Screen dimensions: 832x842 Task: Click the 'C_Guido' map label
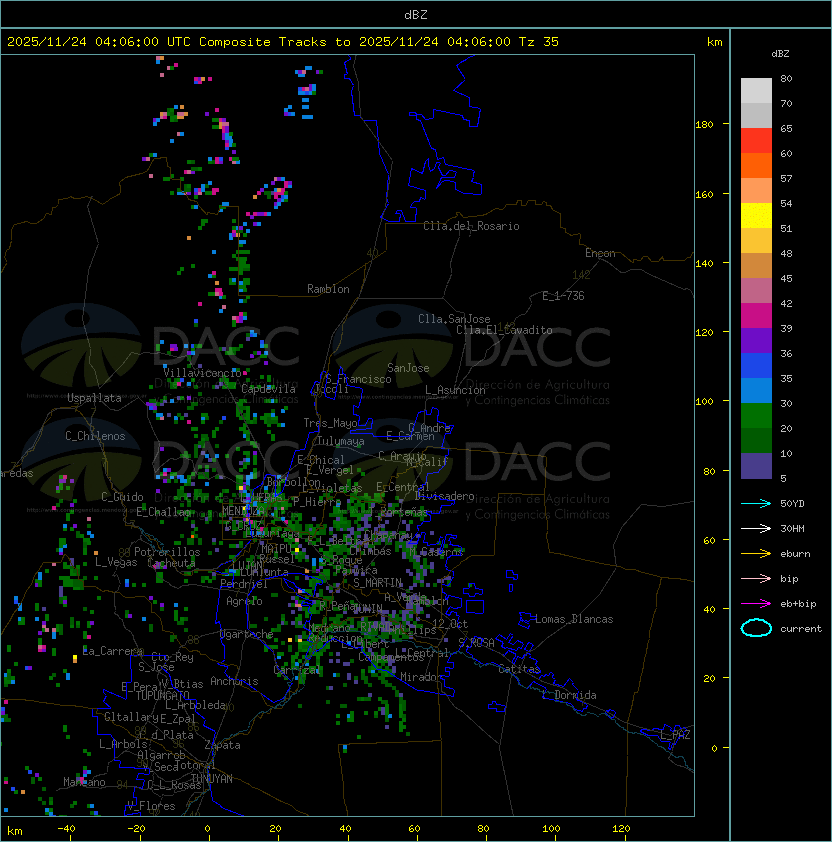122,497
